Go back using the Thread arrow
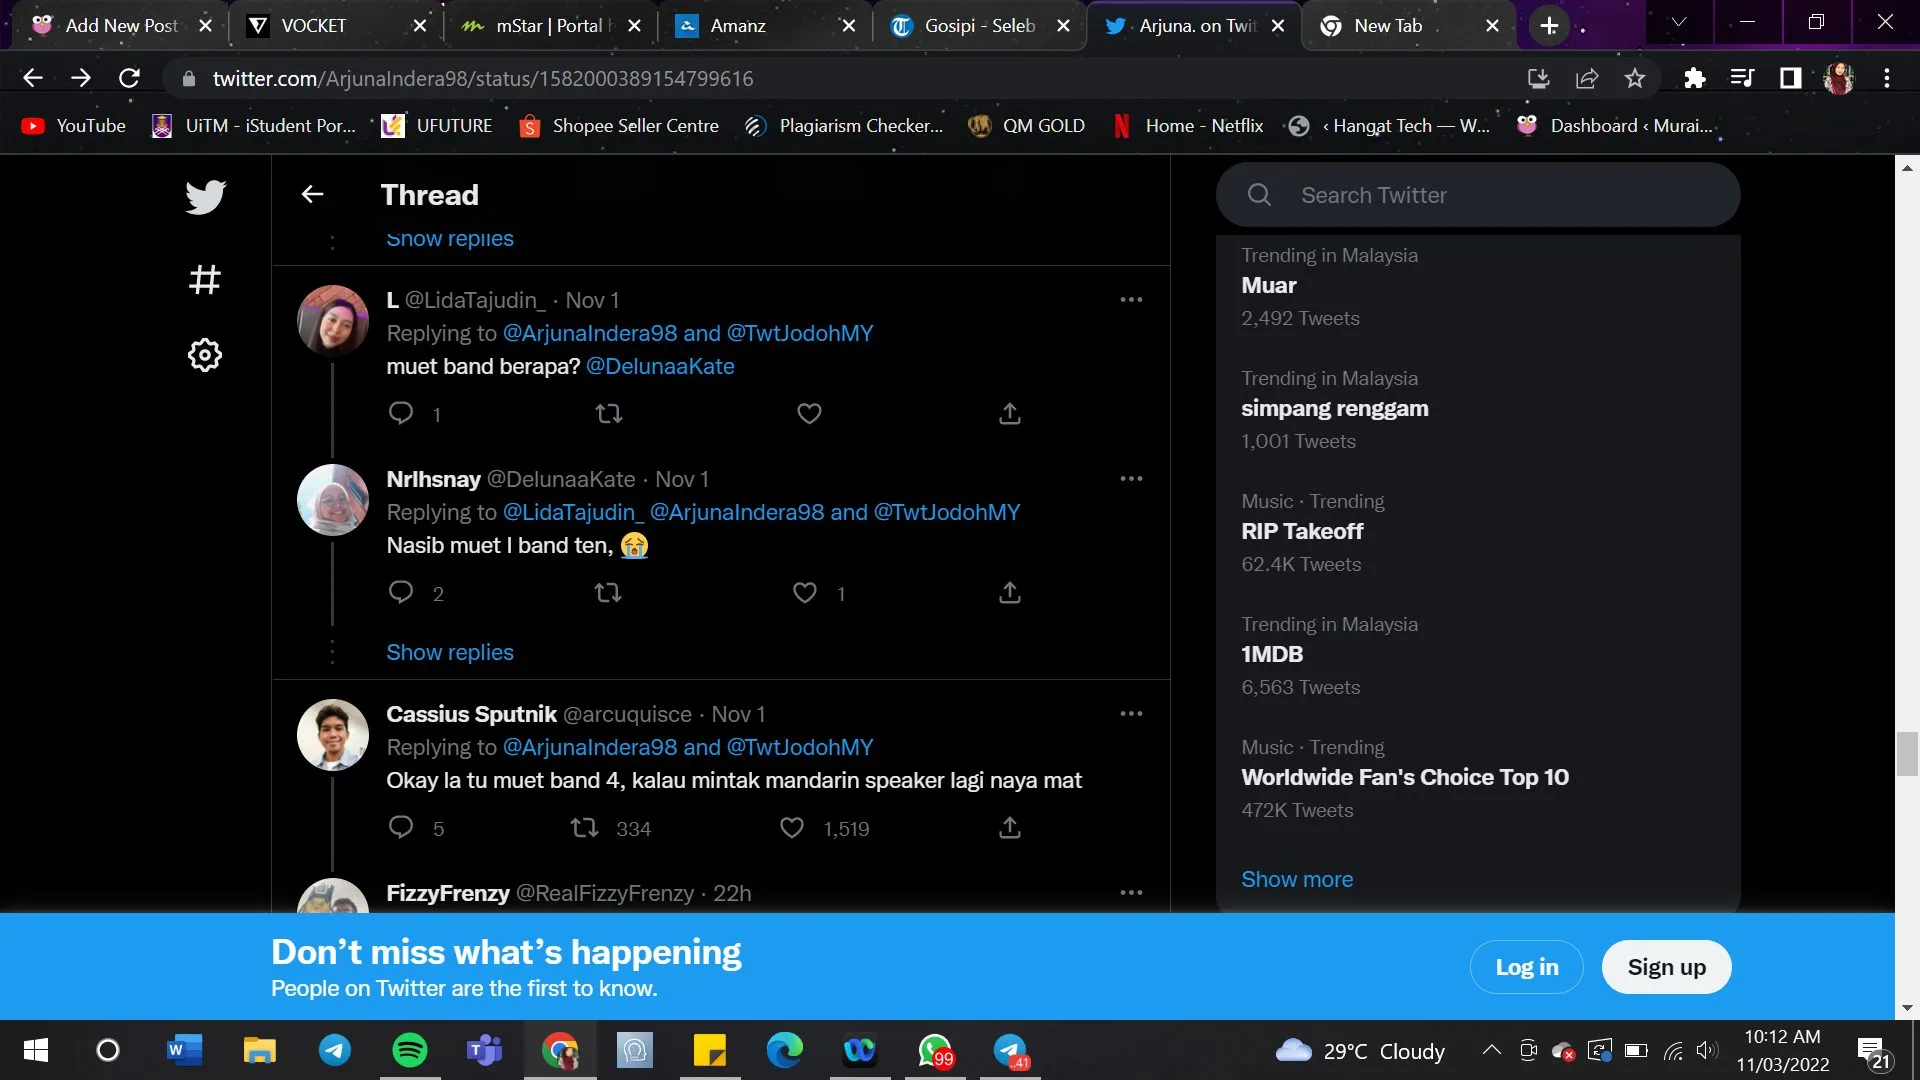This screenshot has height=1080, width=1920. tap(312, 194)
